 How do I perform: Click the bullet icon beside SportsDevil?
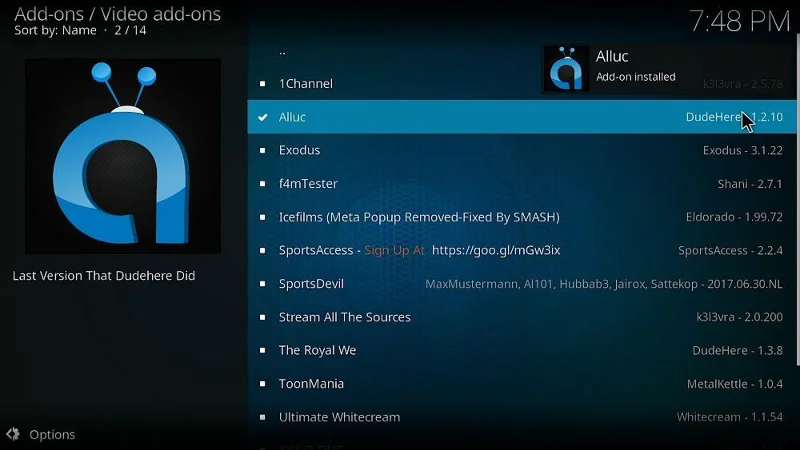pyautogui.click(x=262, y=284)
